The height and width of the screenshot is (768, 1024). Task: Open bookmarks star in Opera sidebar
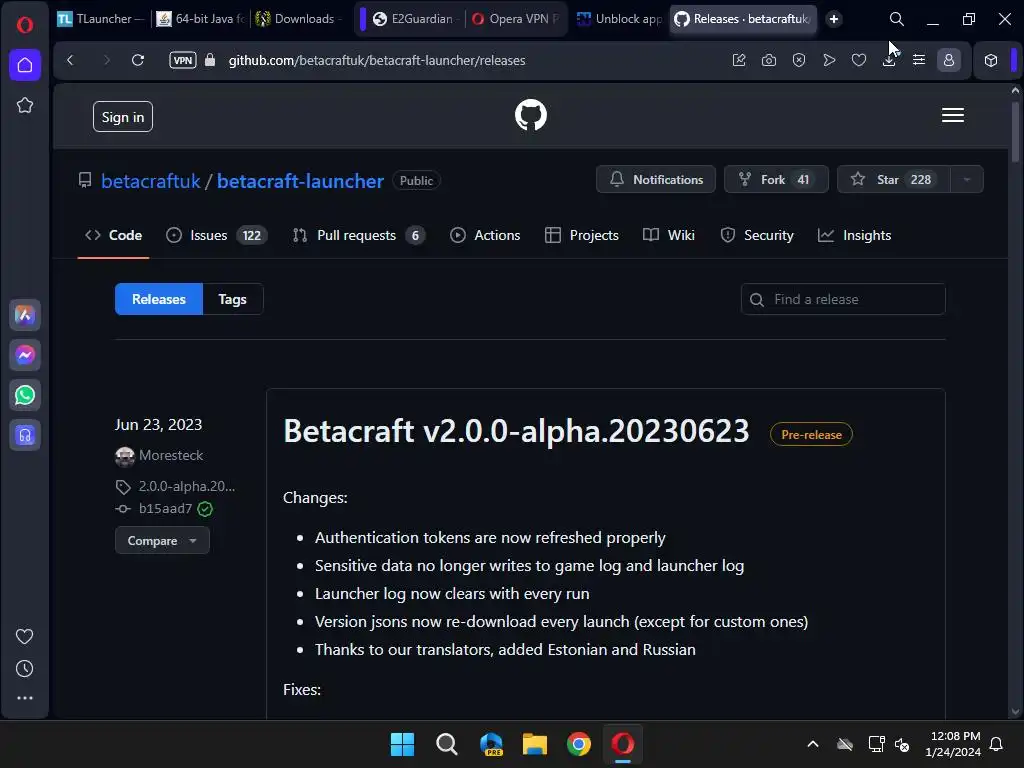(x=25, y=105)
